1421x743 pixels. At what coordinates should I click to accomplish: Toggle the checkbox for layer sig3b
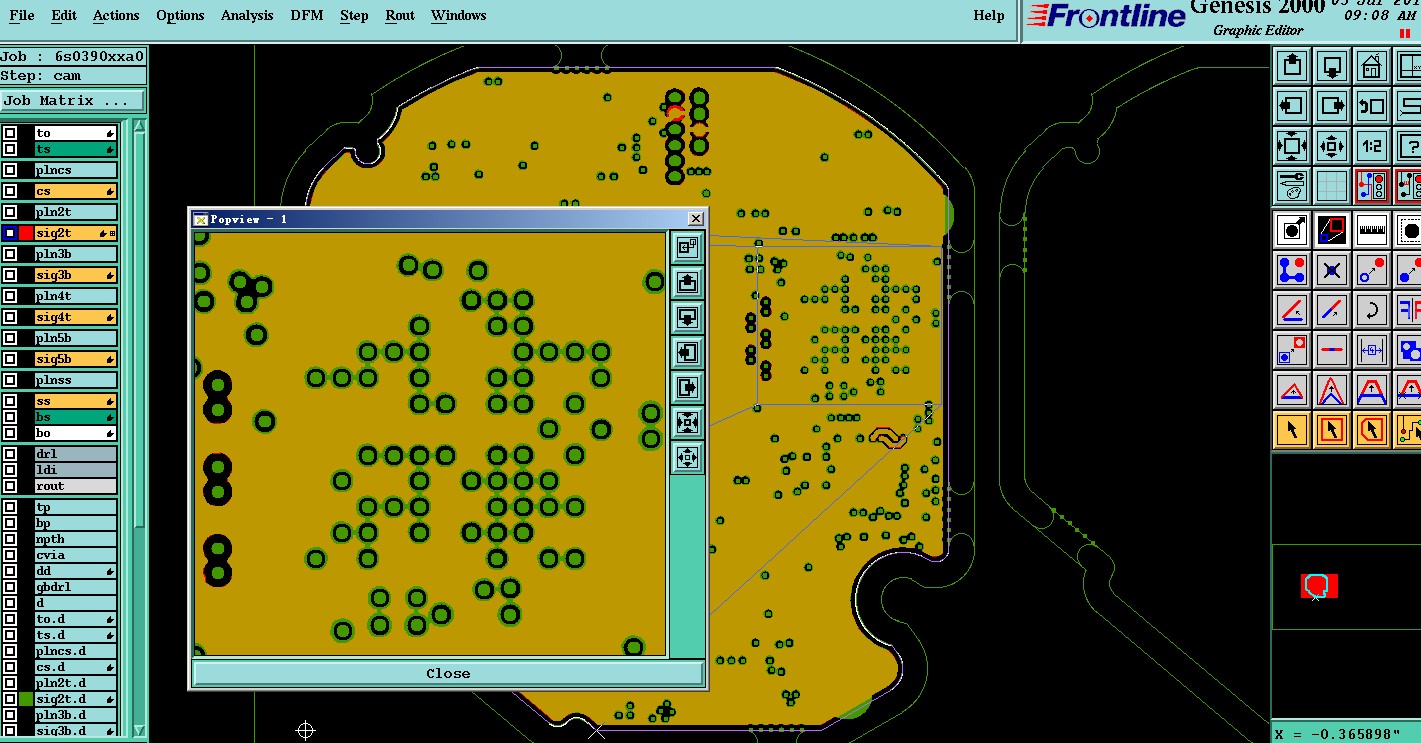coord(10,275)
